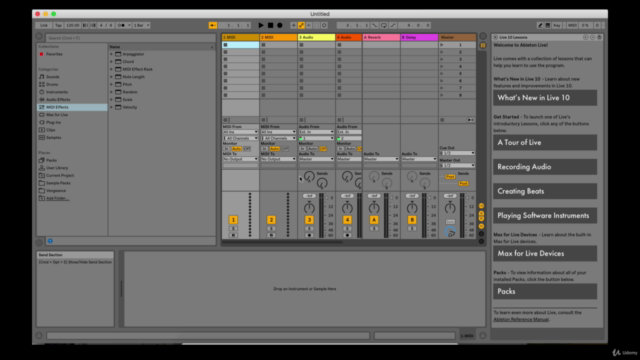Toggle return track A activator
The width and height of the screenshot is (640, 360).
click(374, 220)
